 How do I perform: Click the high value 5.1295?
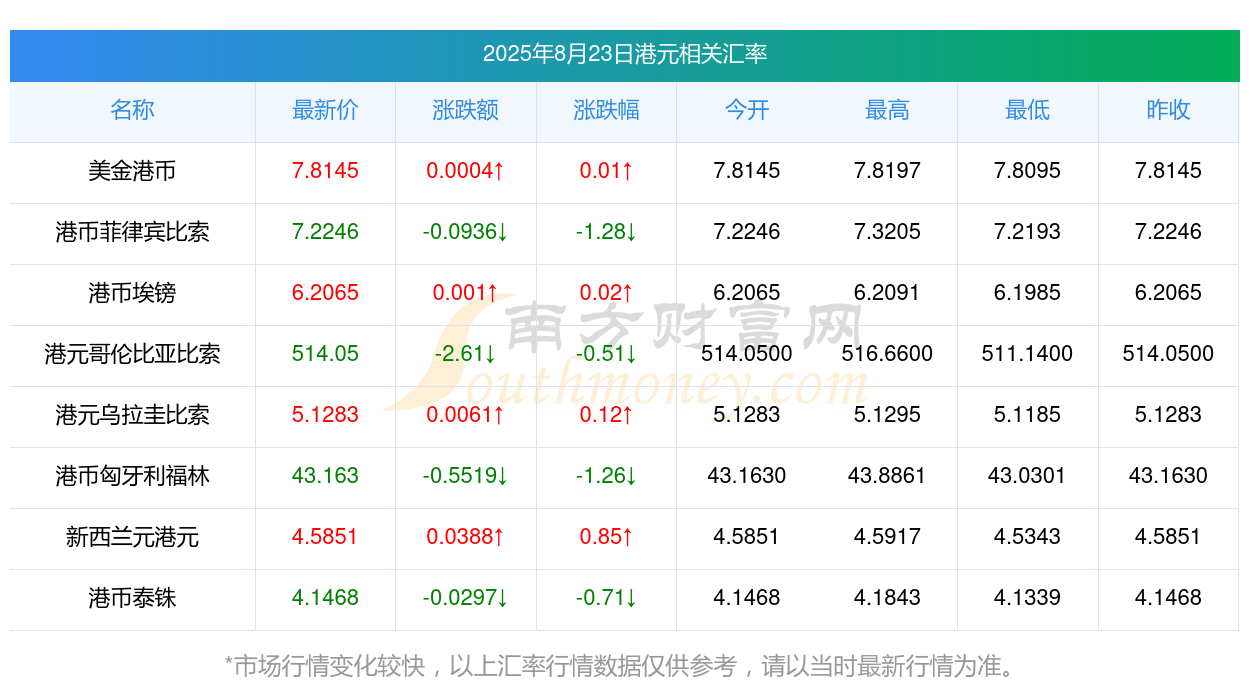887,415
